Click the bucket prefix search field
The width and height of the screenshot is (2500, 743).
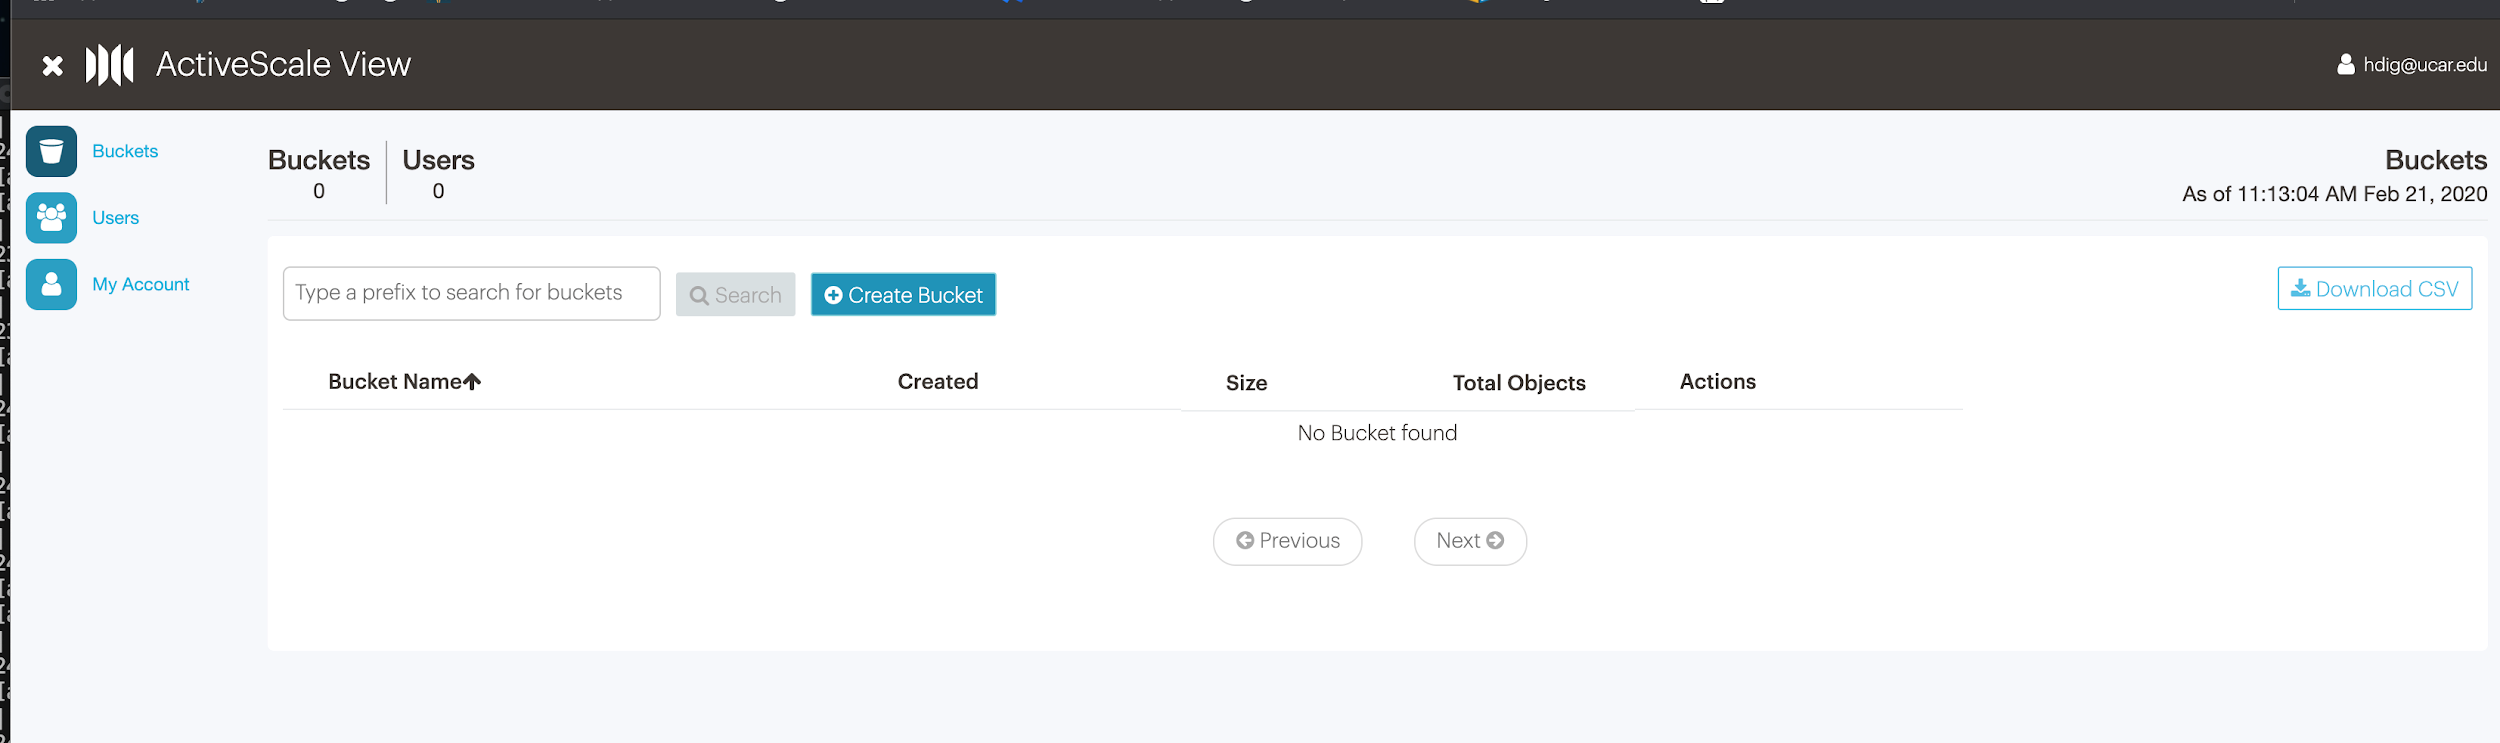click(x=471, y=293)
